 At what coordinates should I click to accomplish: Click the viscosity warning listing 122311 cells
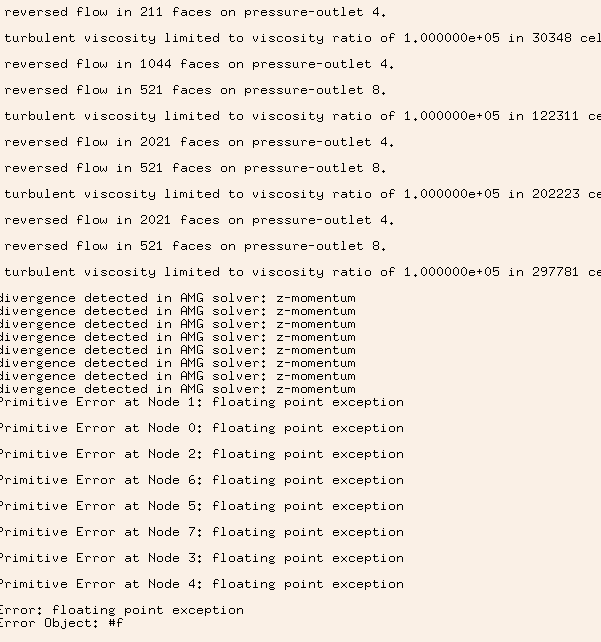pyautogui.click(x=300, y=116)
